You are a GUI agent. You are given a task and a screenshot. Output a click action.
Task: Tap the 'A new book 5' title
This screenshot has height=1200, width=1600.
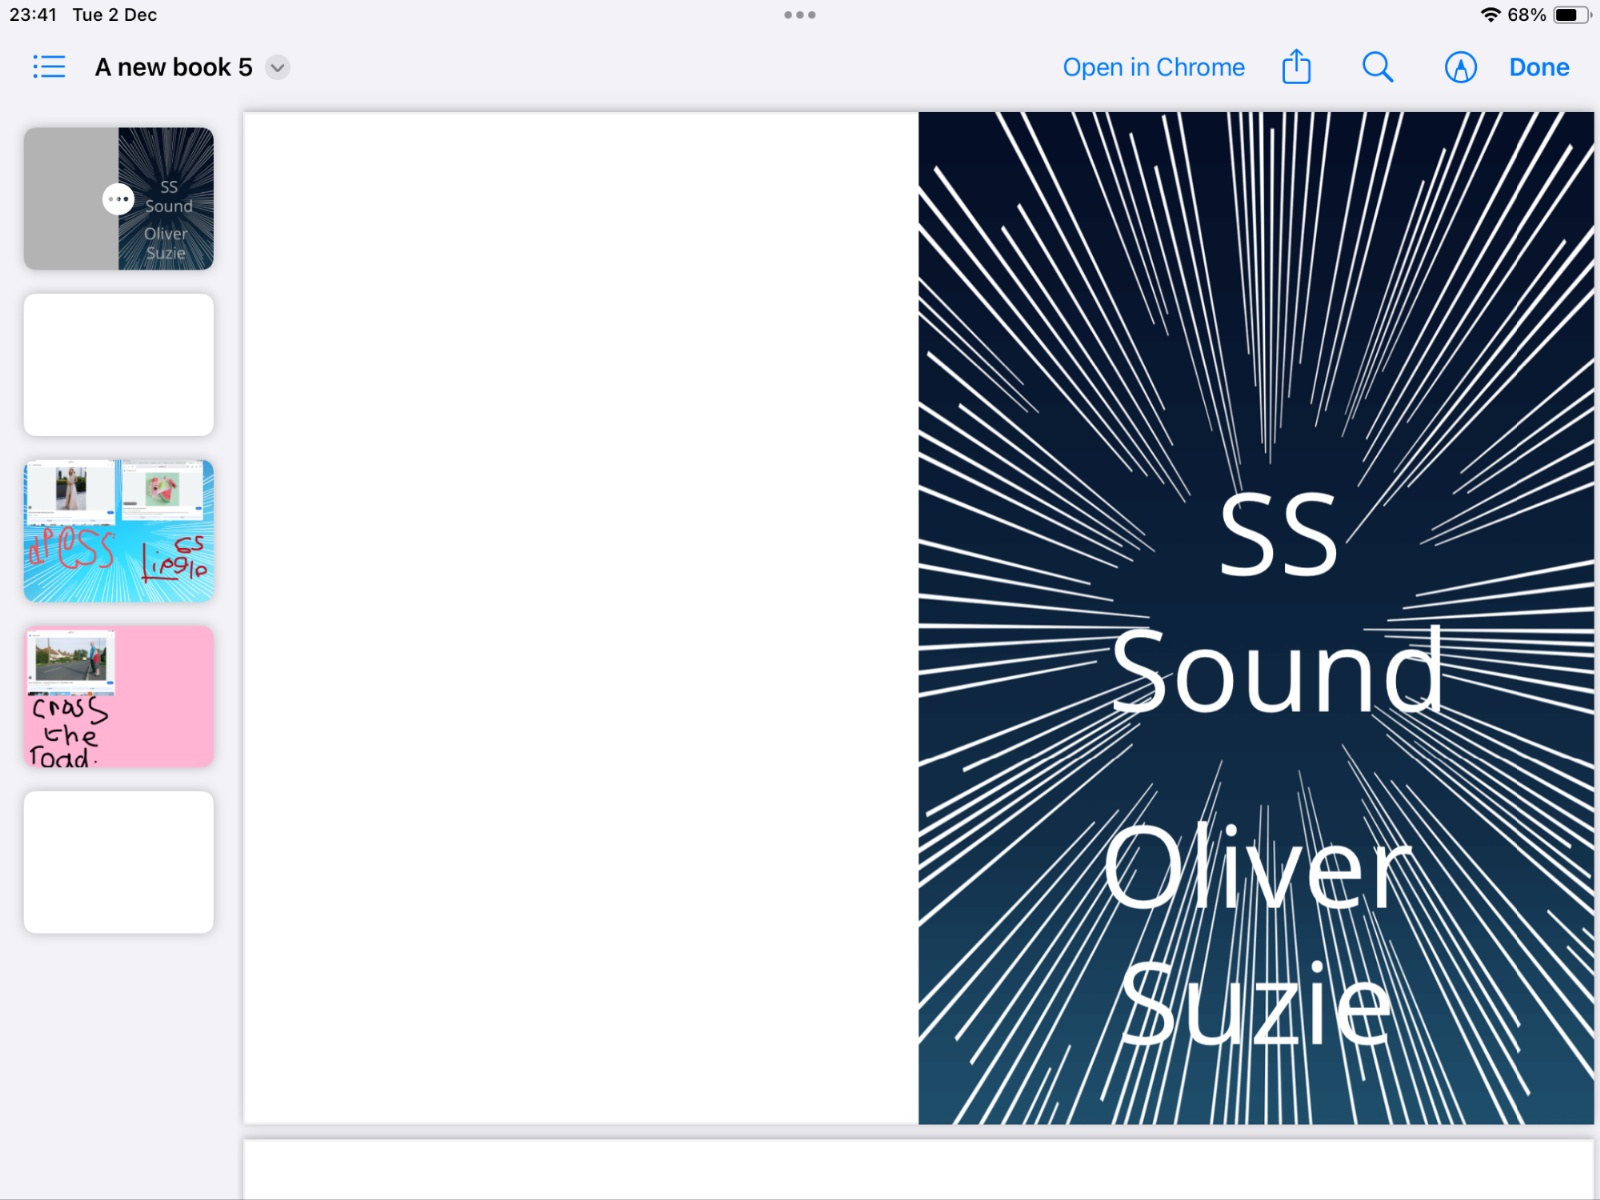[x=173, y=67]
